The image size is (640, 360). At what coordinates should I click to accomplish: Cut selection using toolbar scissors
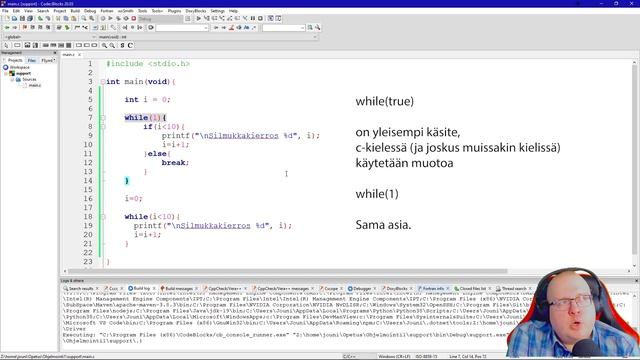click(58, 18)
